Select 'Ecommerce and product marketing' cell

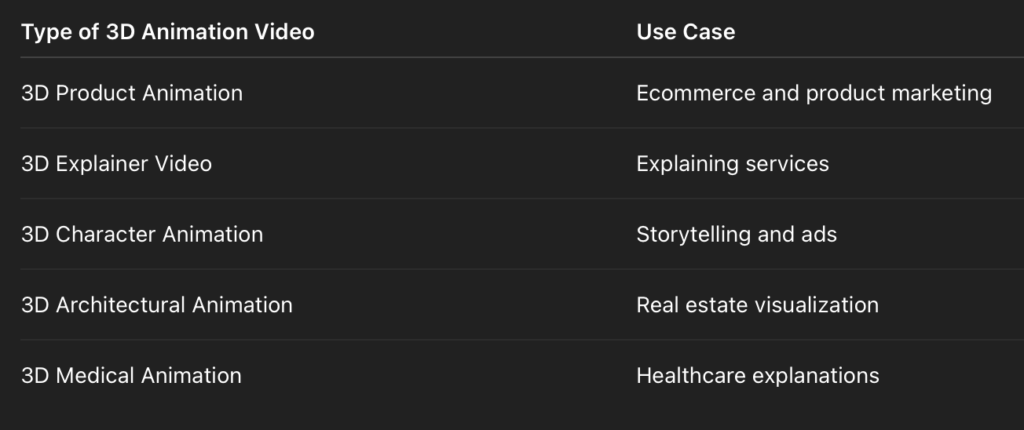pyautogui.click(x=813, y=93)
